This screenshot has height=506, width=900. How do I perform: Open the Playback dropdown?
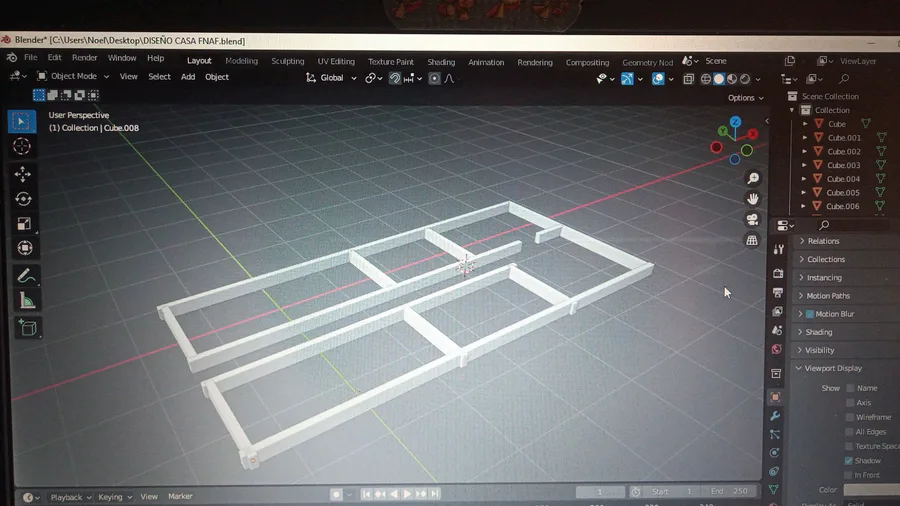pos(71,497)
